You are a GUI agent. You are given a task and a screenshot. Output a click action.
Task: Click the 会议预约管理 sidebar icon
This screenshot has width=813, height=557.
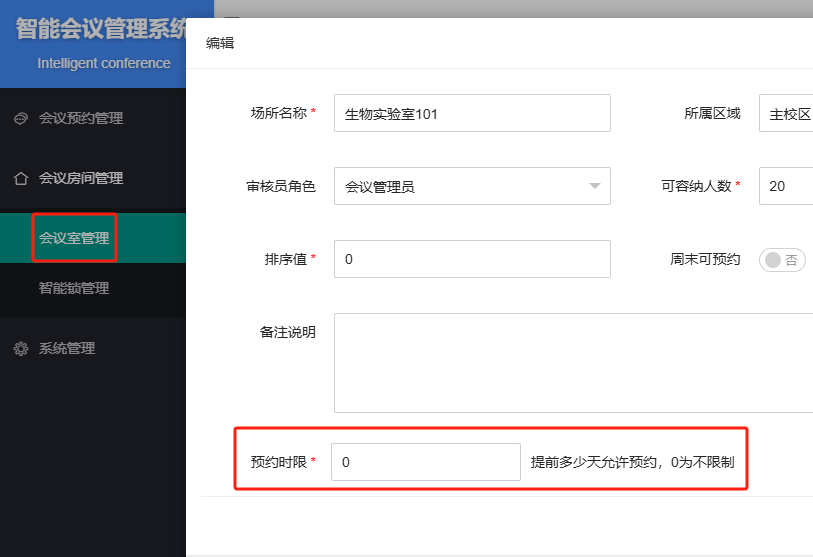click(21, 119)
